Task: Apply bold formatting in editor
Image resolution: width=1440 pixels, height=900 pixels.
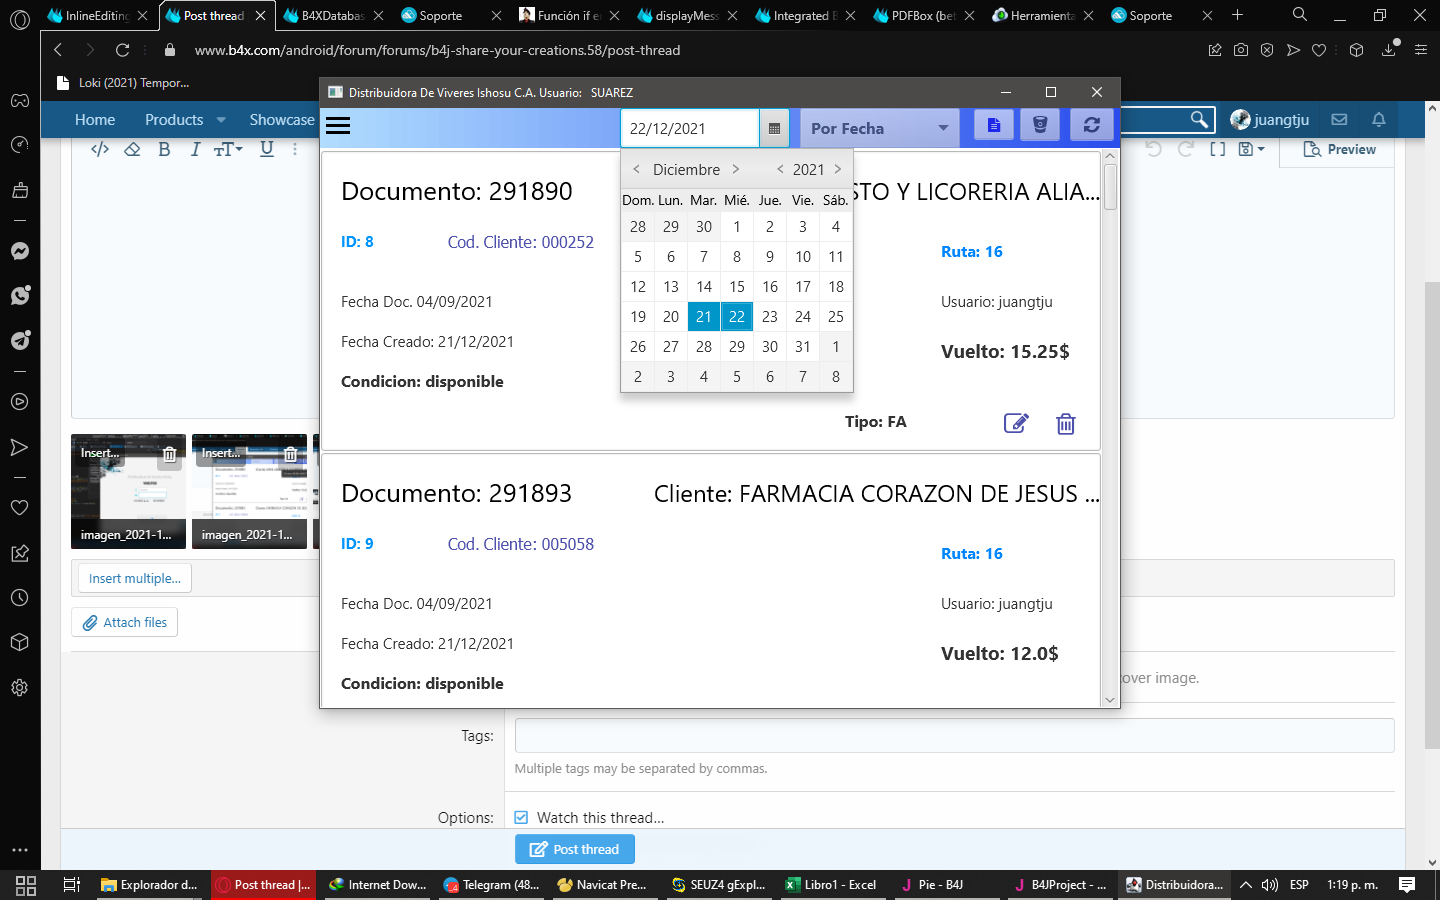Action: pyautogui.click(x=164, y=149)
